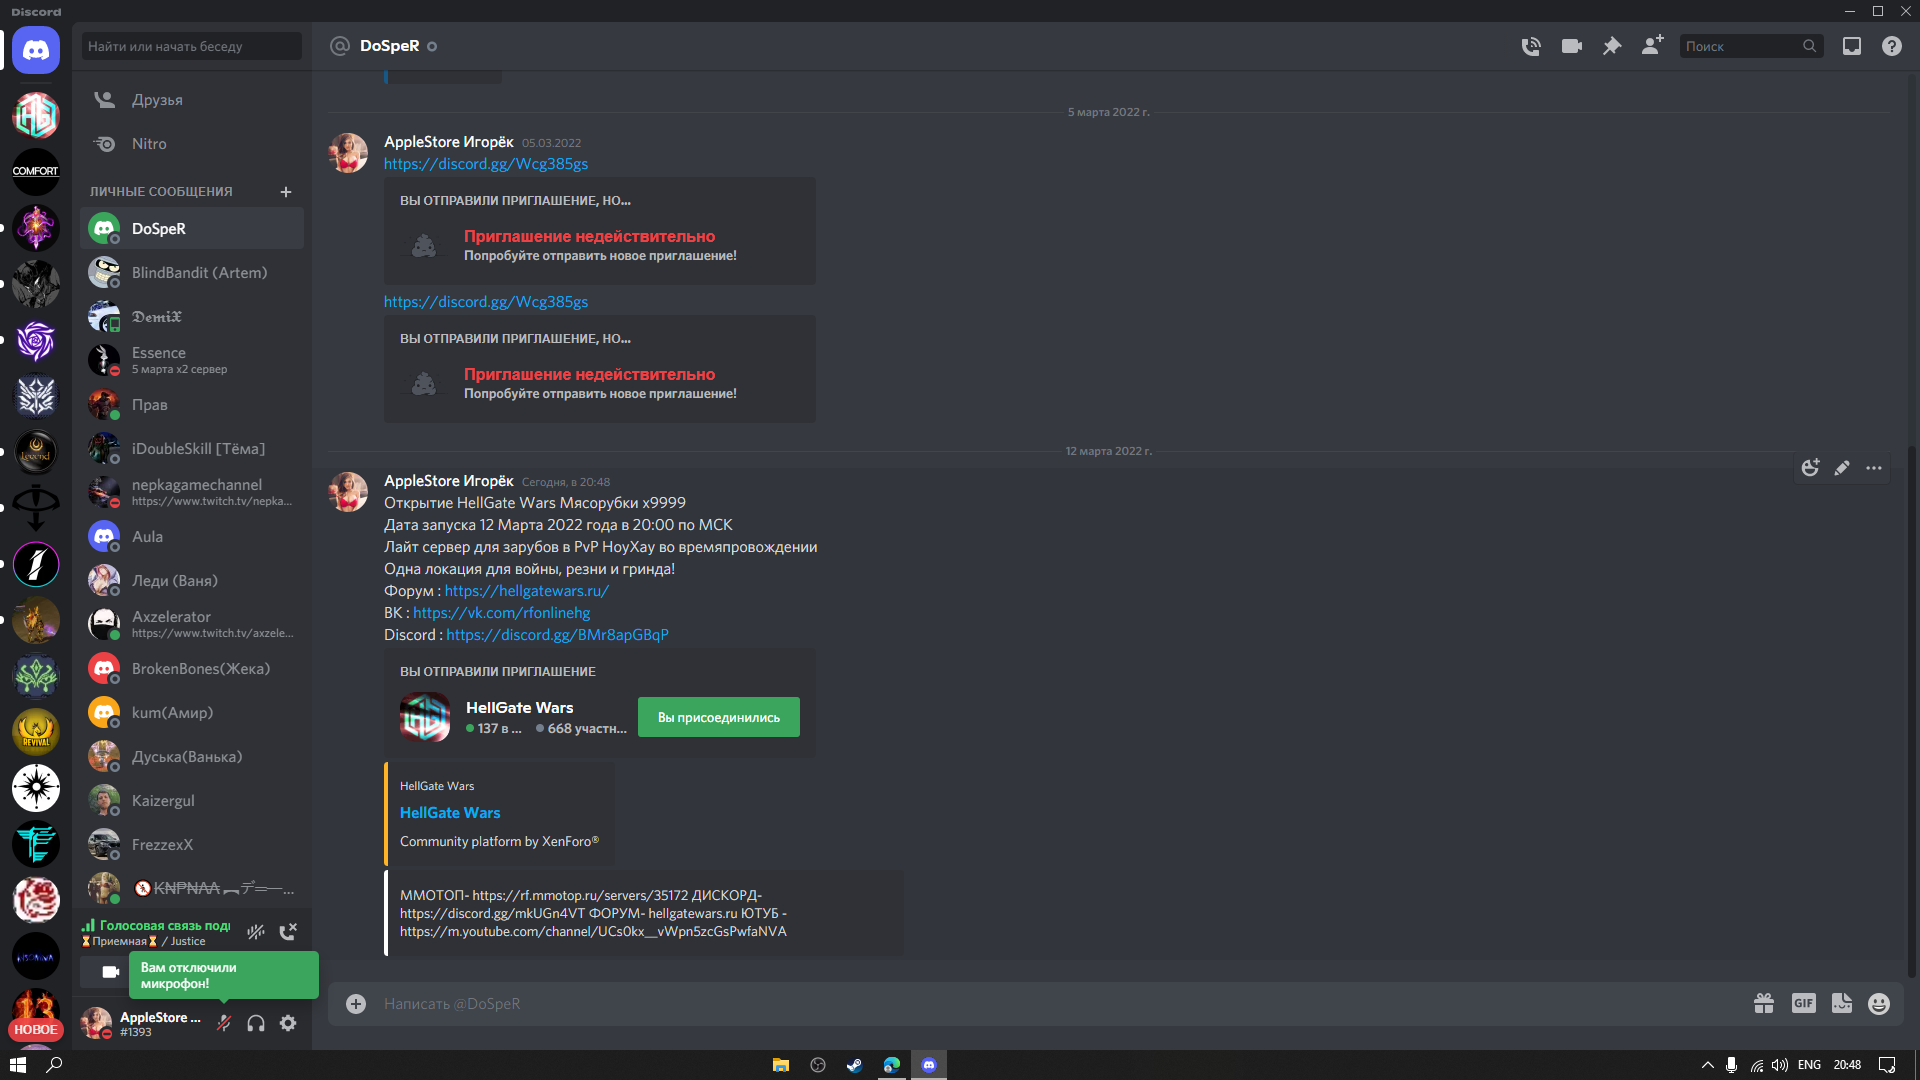The height and width of the screenshot is (1080, 1920).
Task: Edit the HellGate Wars announcement message
Action: (x=1842, y=468)
